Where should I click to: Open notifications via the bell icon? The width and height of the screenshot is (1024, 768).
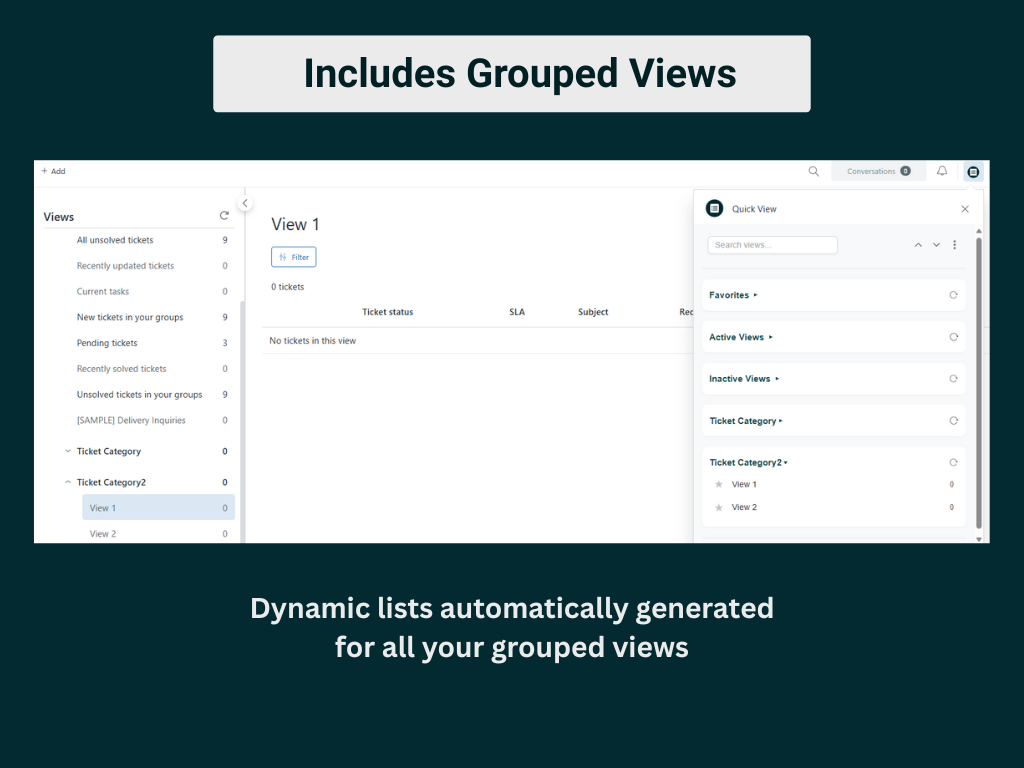pos(941,171)
